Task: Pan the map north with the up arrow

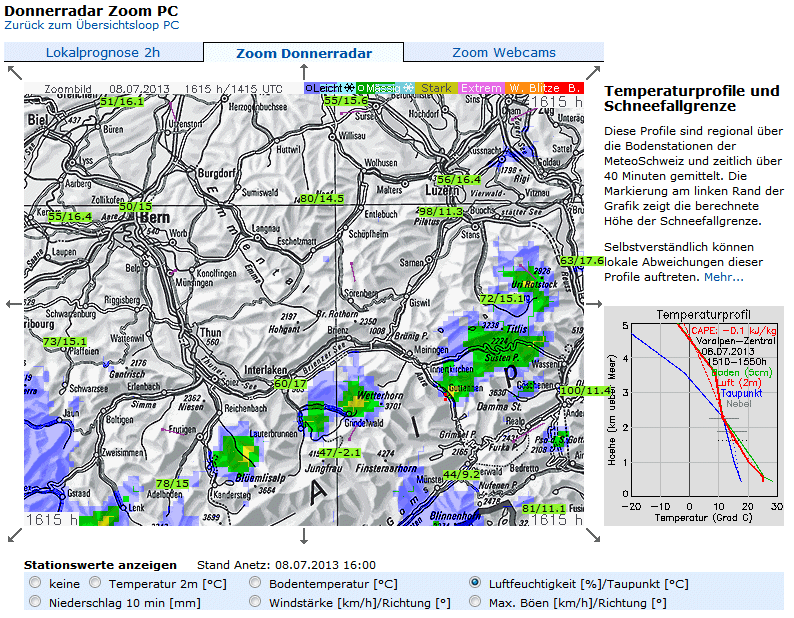Action: pos(304,71)
